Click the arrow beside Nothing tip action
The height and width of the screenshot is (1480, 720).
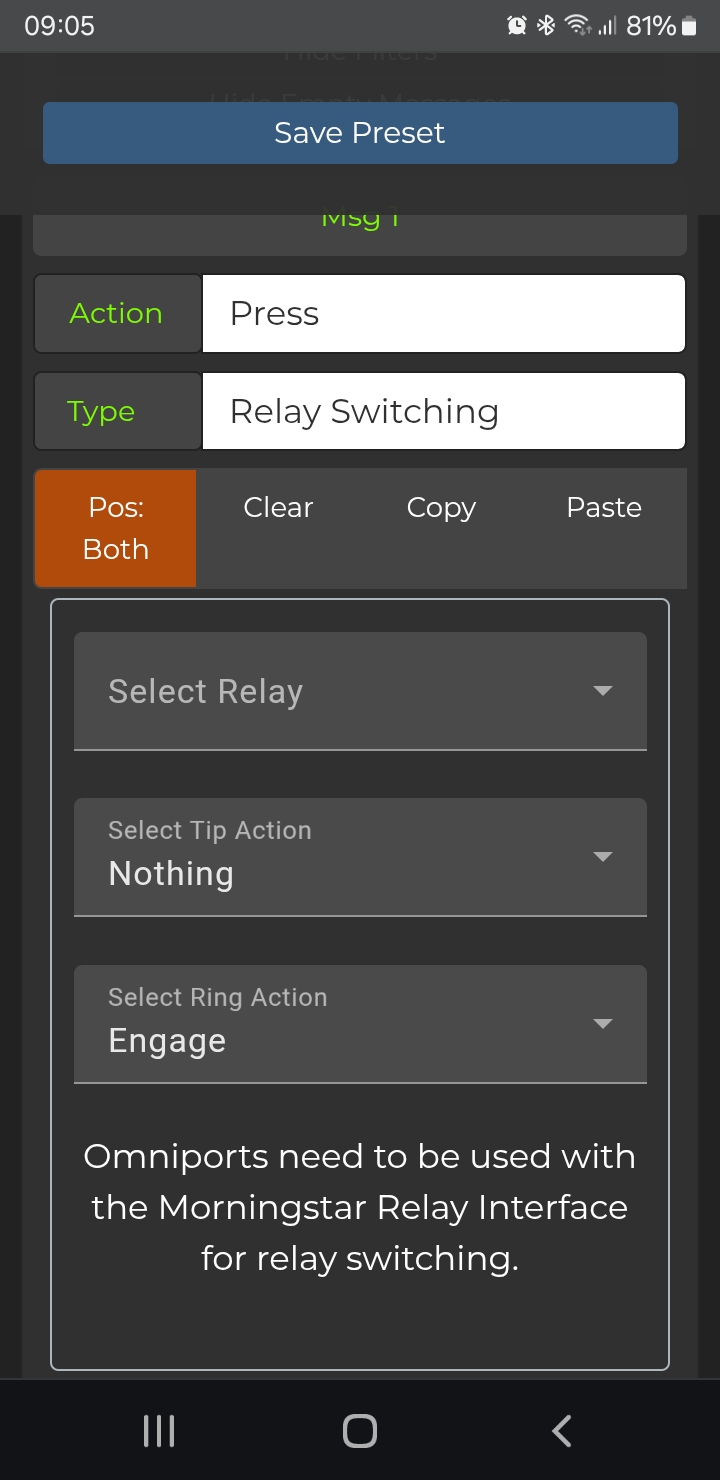tap(602, 857)
